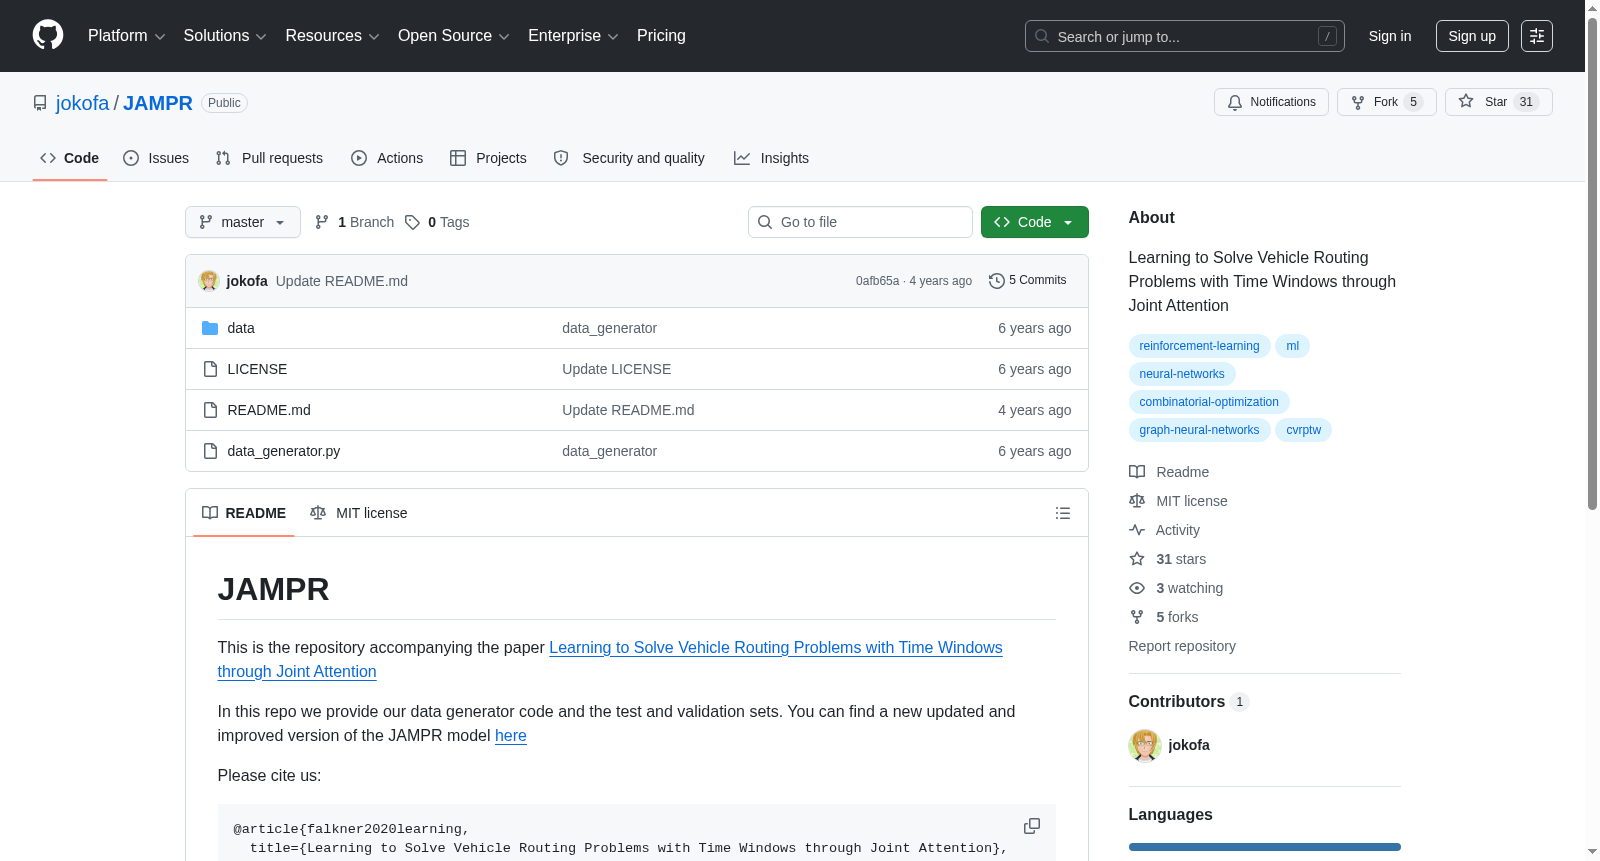Open the graph-neural-networks topic tag

point(1199,430)
